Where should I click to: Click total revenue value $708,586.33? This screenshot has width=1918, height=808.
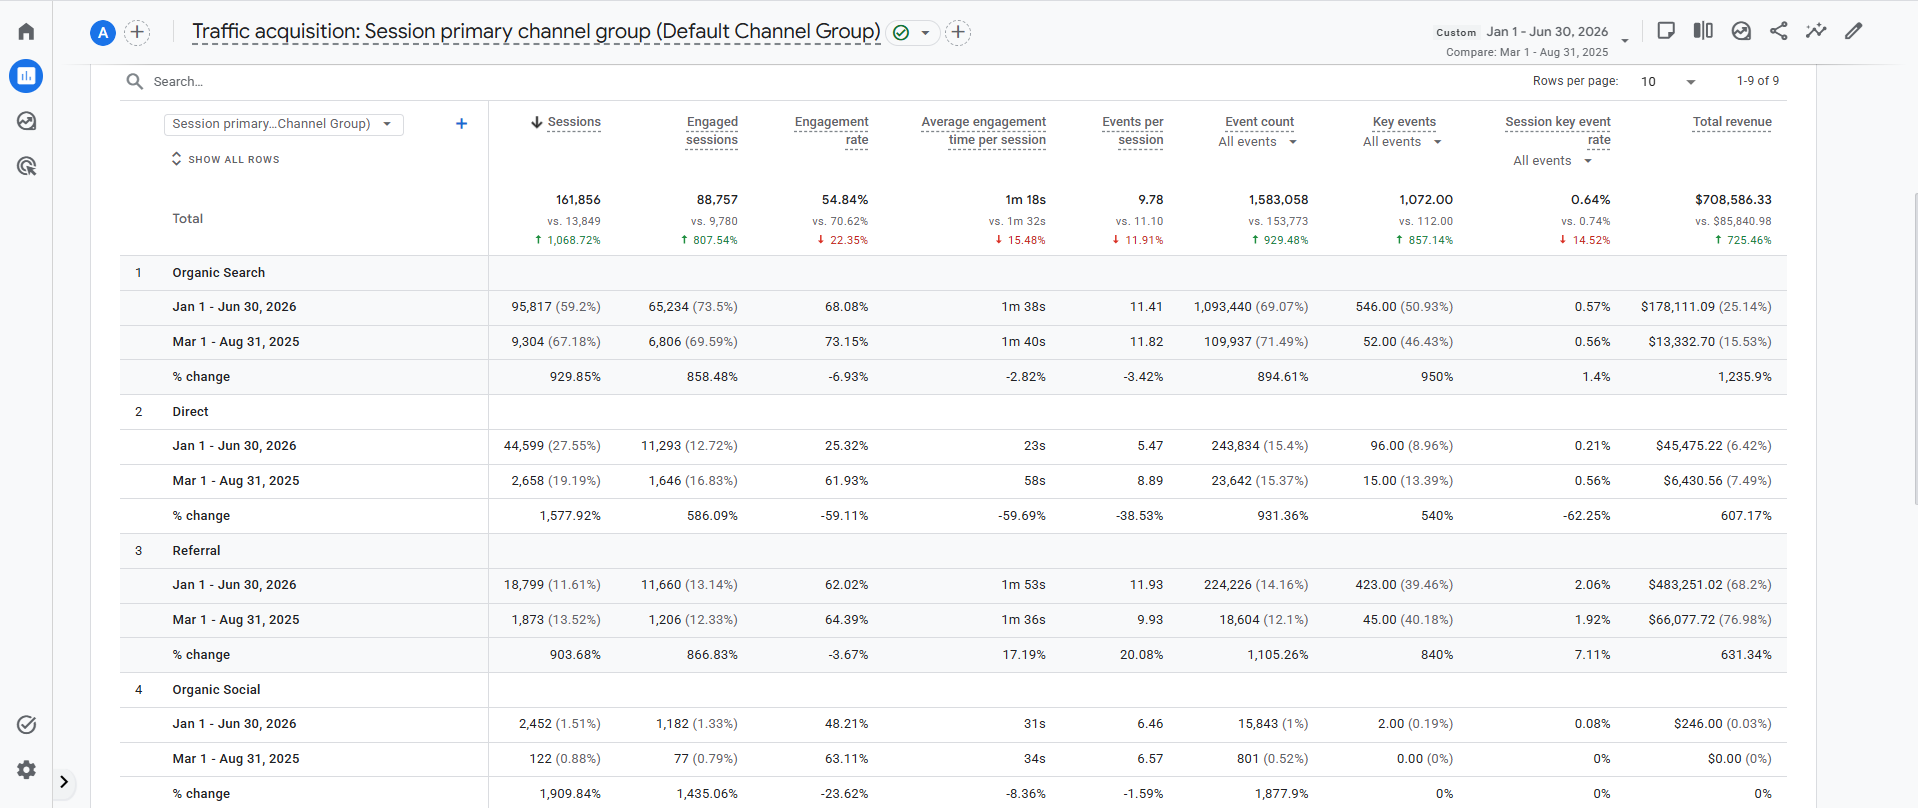click(x=1733, y=200)
